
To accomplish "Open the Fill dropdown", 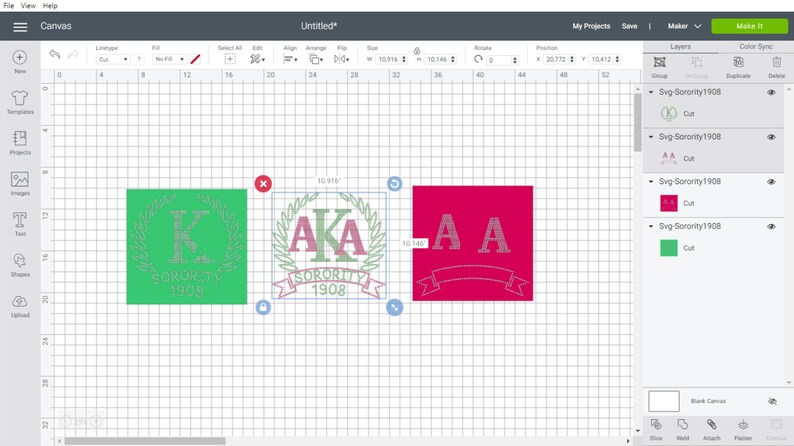I will (169, 59).
